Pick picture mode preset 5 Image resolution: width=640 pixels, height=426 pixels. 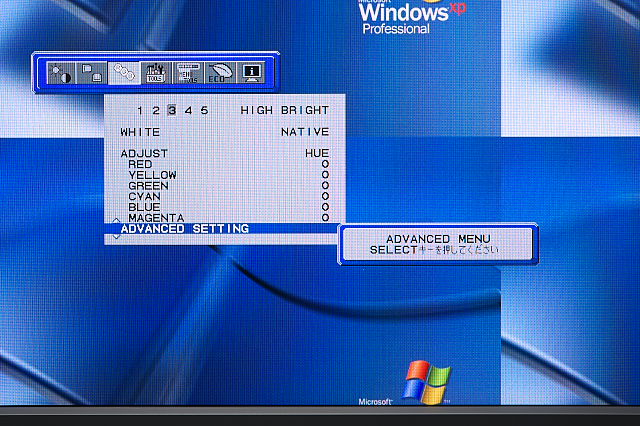pyautogui.click(x=204, y=111)
